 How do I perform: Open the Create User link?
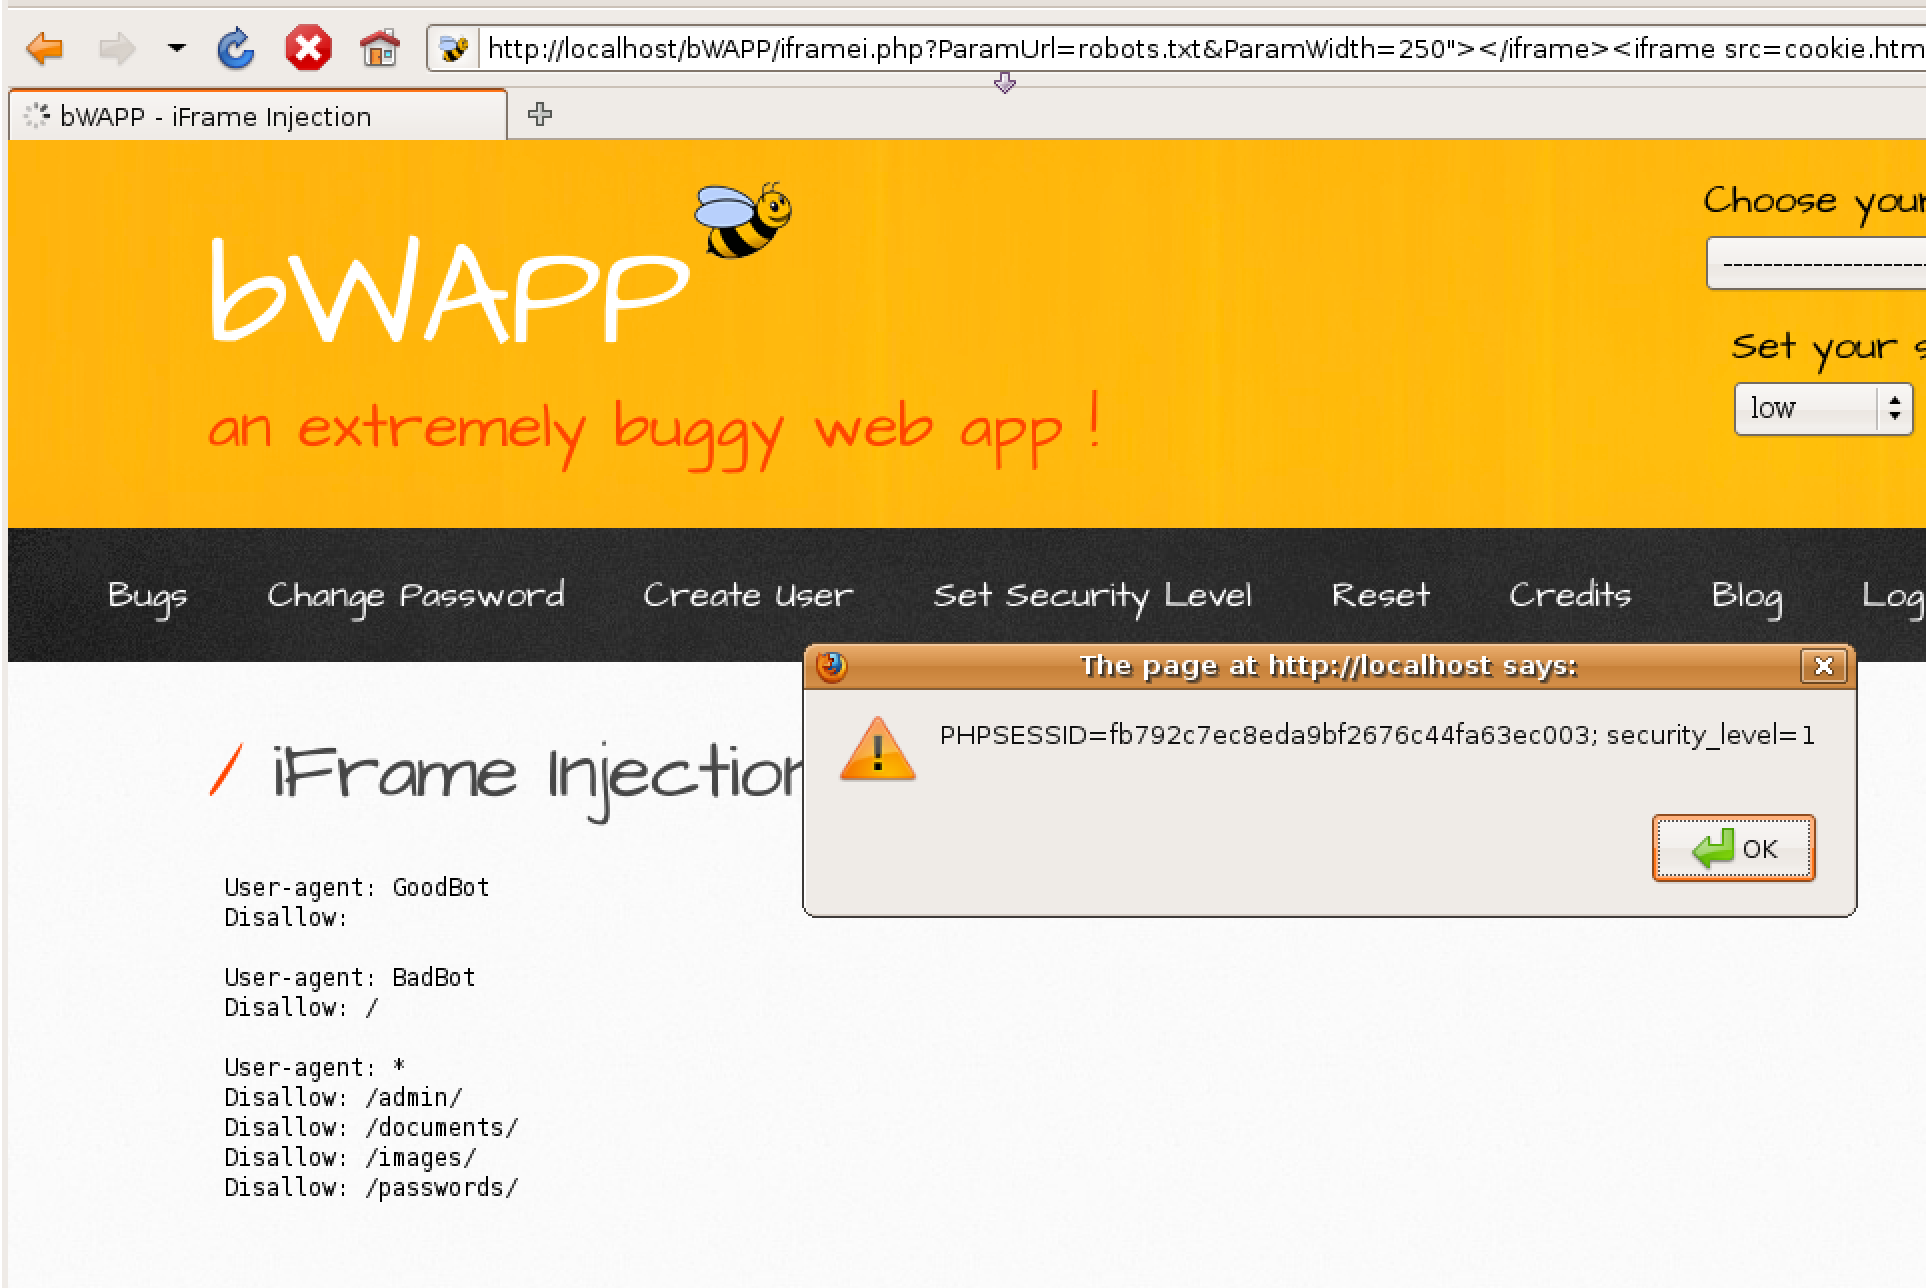(748, 596)
